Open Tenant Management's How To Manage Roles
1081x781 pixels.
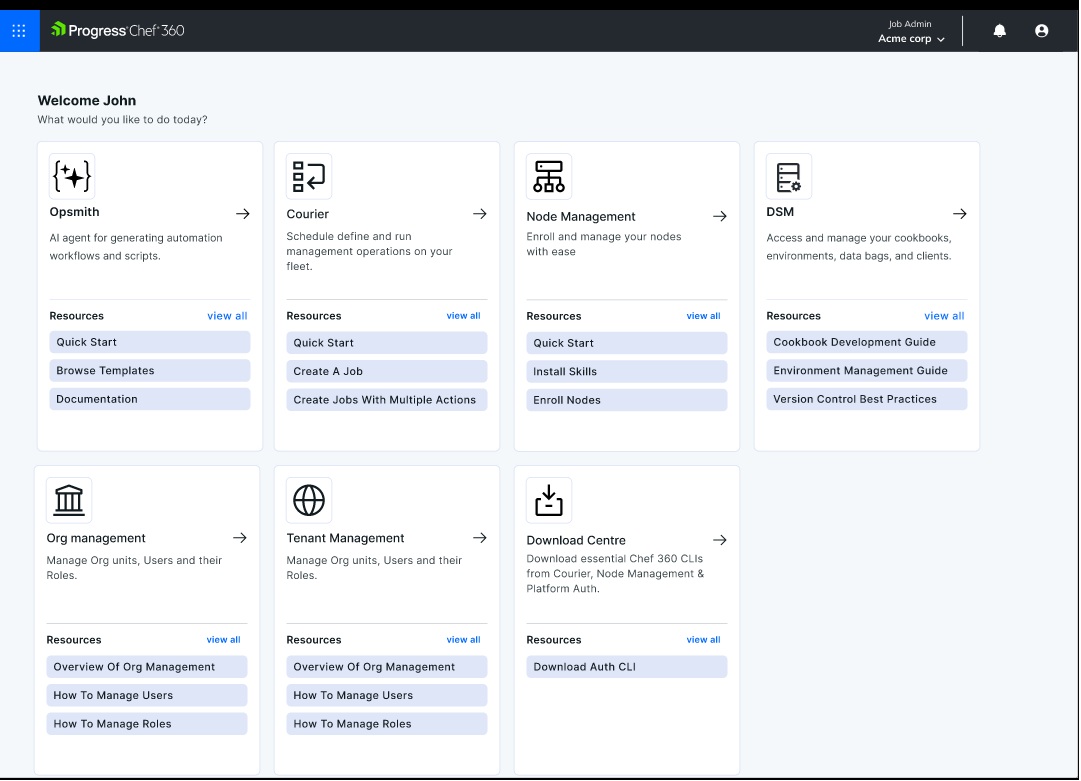tap(387, 724)
